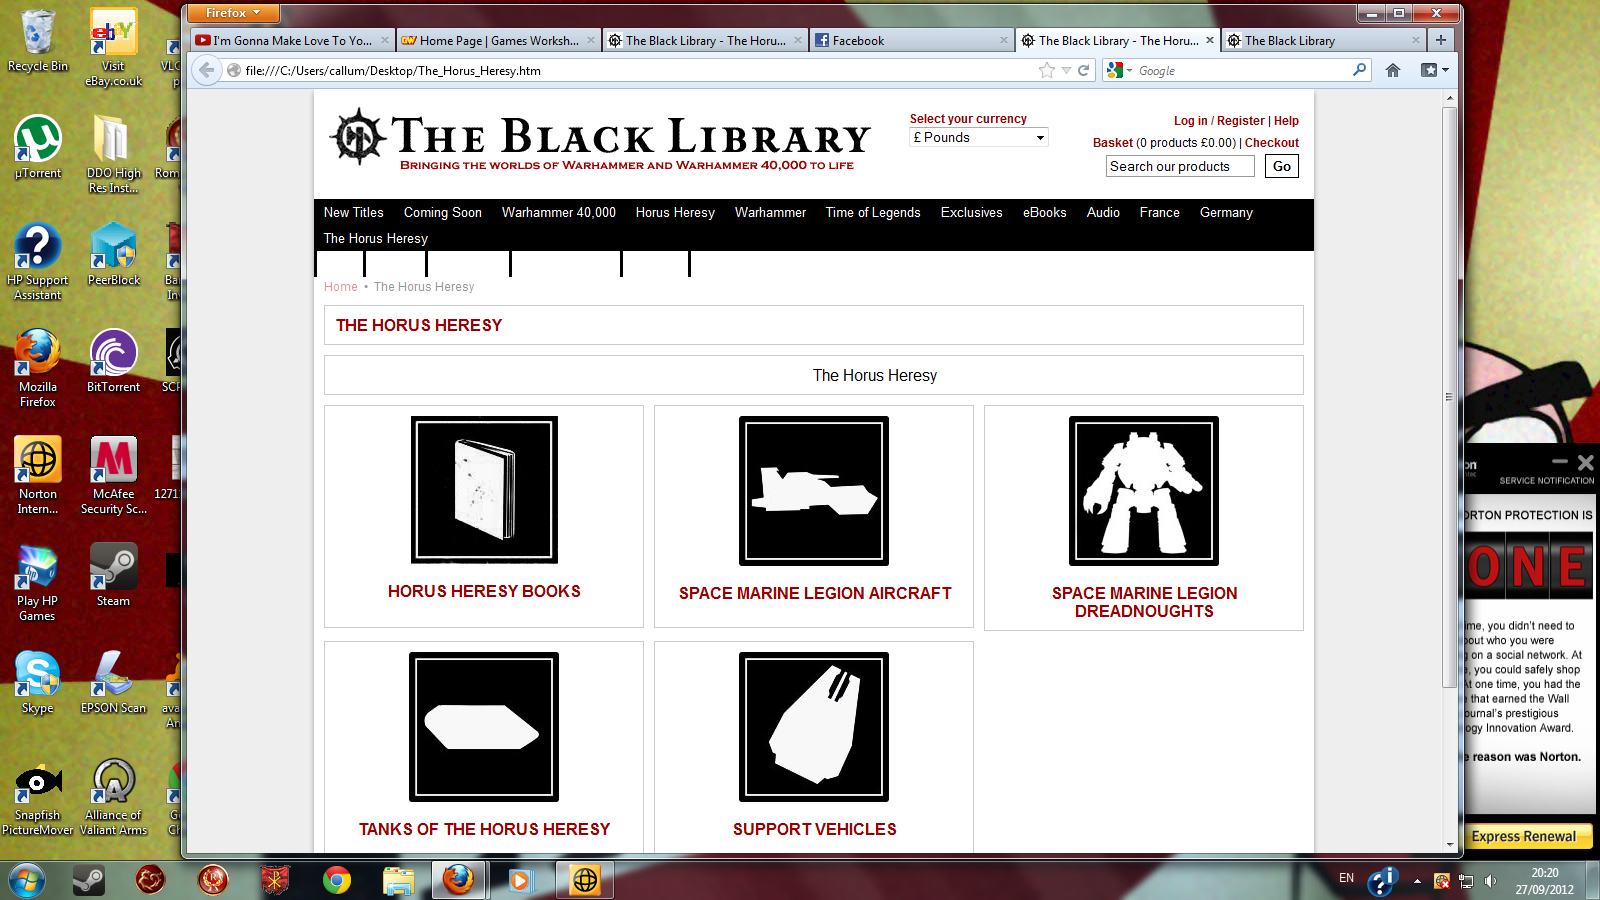Open the Visit eBay.co.uk desktop shortcut

pyautogui.click(x=114, y=47)
